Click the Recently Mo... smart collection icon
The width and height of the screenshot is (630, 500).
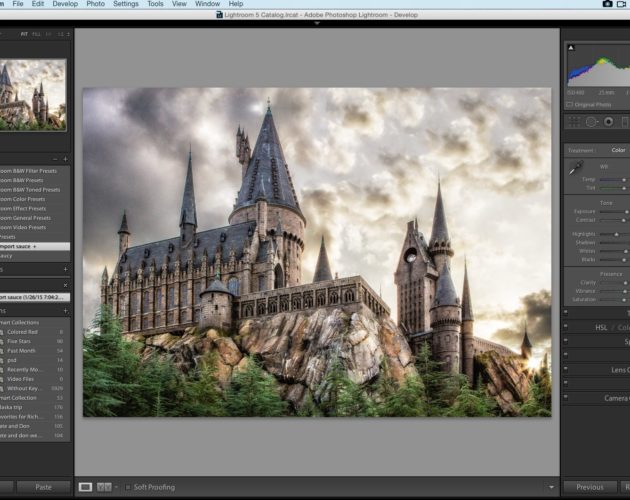(x=2, y=370)
